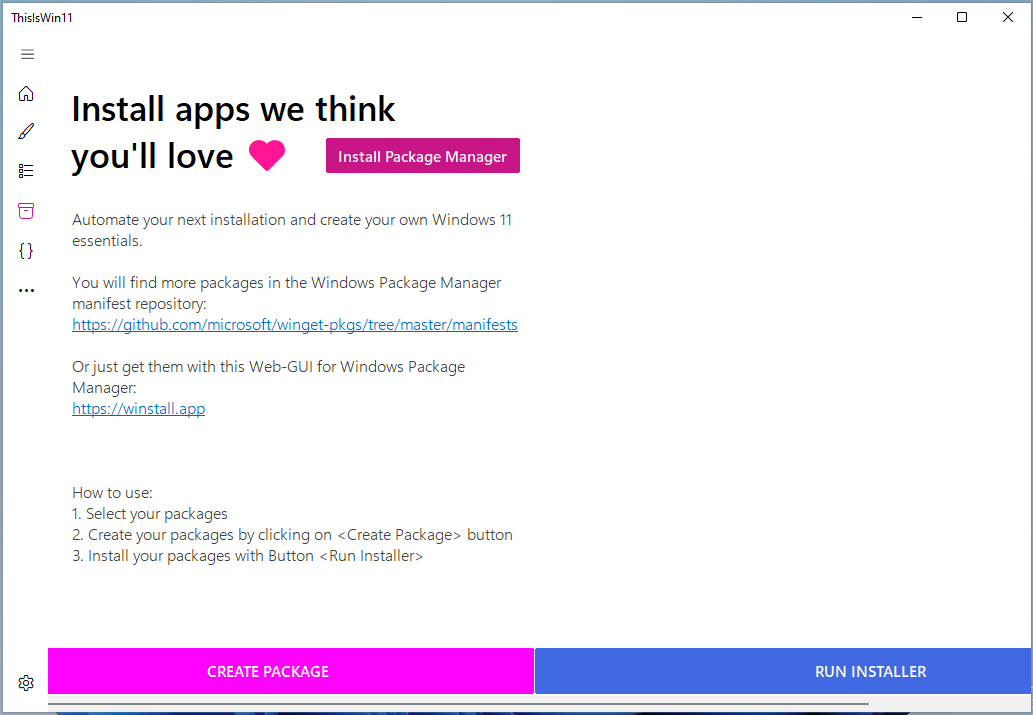
Task: Click the ThisIsWin11 window title
Action: coord(42,18)
